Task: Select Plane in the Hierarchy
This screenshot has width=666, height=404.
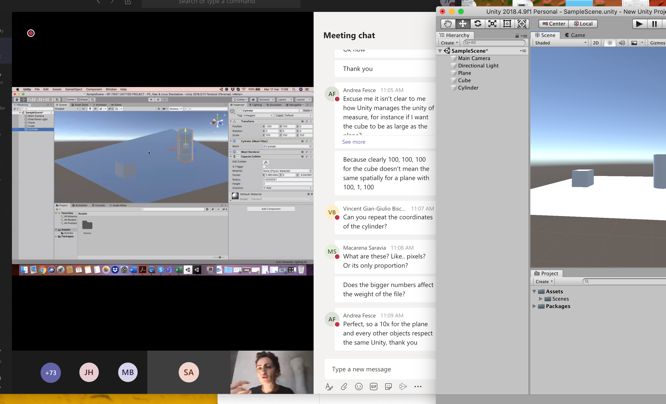Action: click(x=464, y=73)
